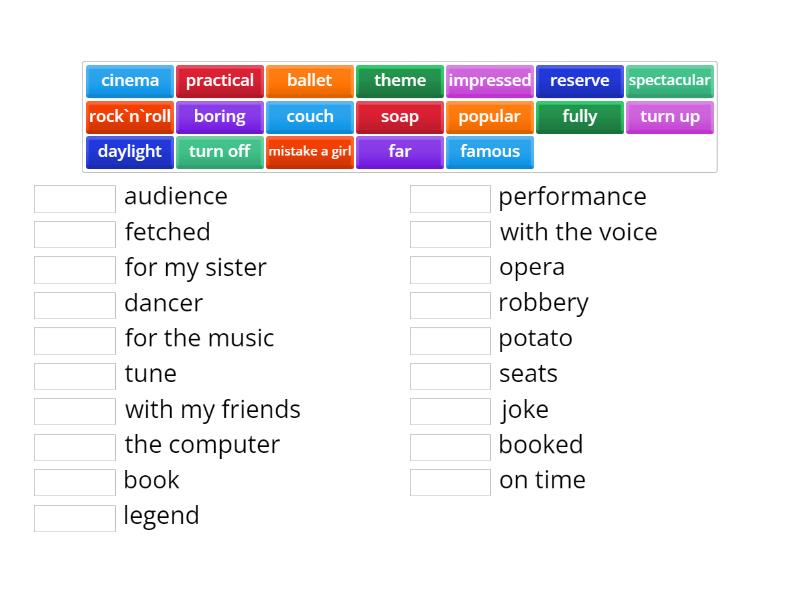800x600 pixels.
Task: Select the blank box next to 'fetched'
Action: point(75,234)
